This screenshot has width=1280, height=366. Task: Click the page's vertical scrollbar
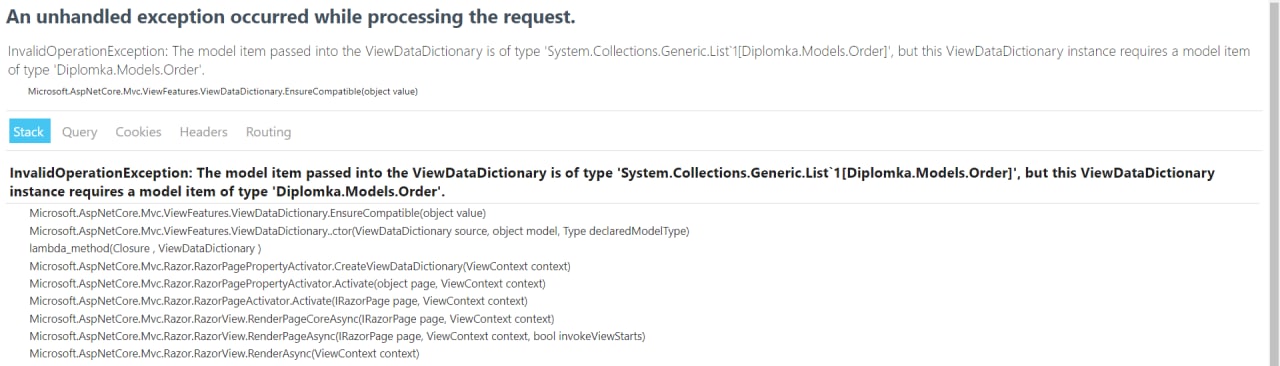click(x=1274, y=183)
